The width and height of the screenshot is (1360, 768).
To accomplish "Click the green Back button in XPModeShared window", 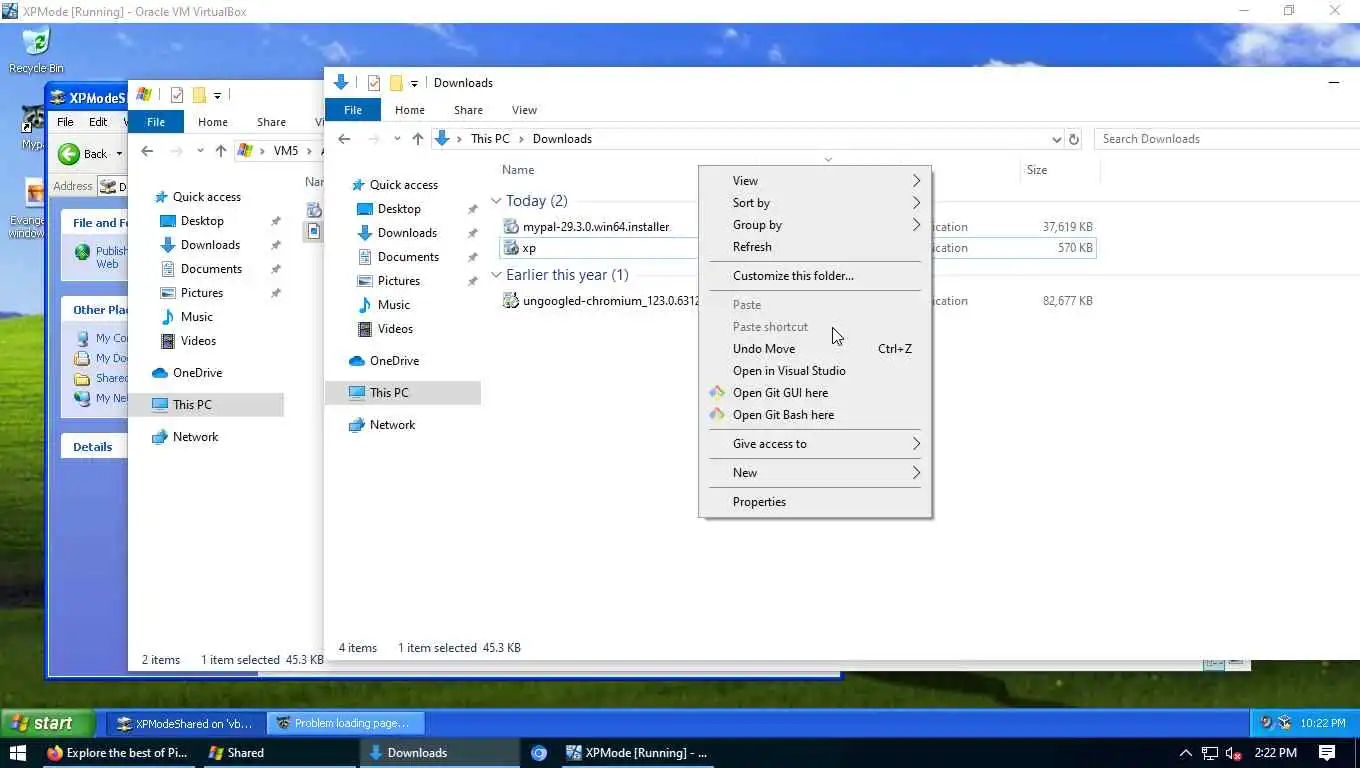I will point(83,154).
